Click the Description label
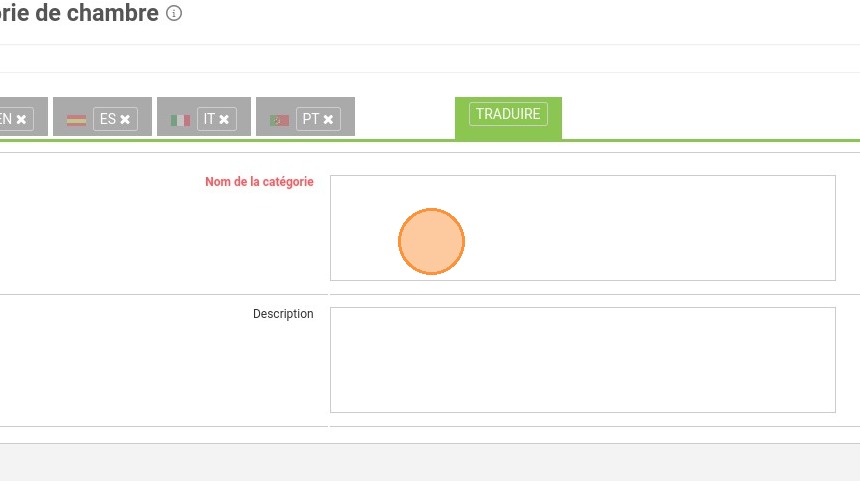Image resolution: width=860 pixels, height=481 pixels. tap(283, 314)
